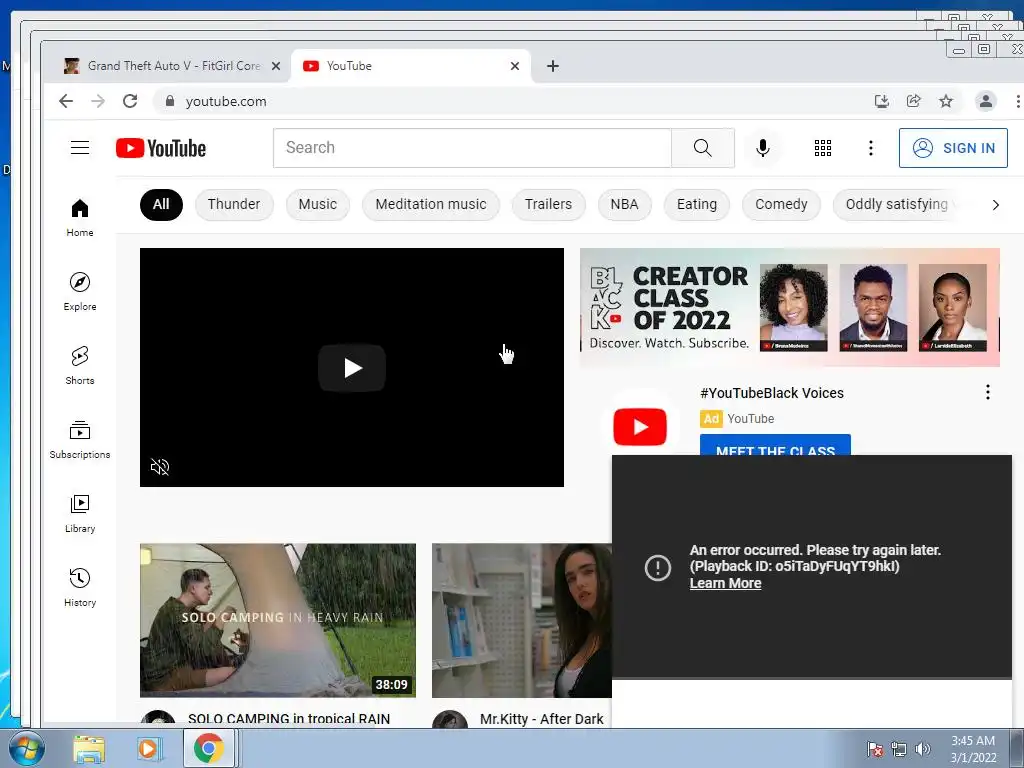Viewport: 1024px width, 768px height.
Task: Open Solo Camping in Heavy Rain thumbnail
Action: (x=278, y=620)
